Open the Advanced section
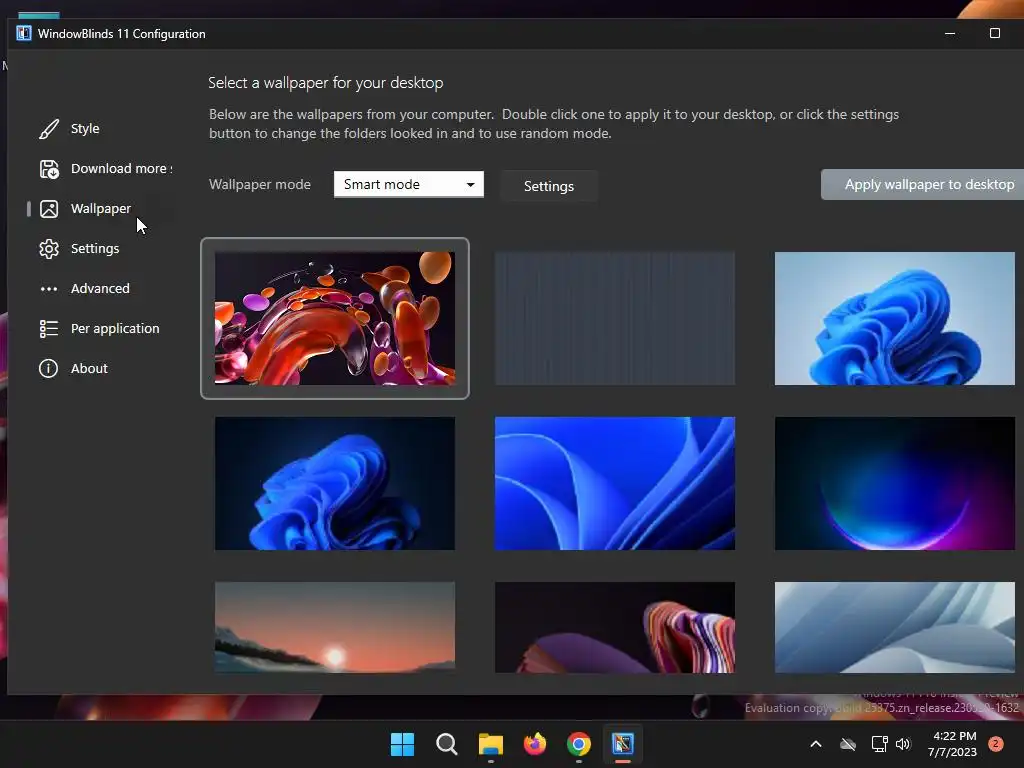 click(x=100, y=289)
